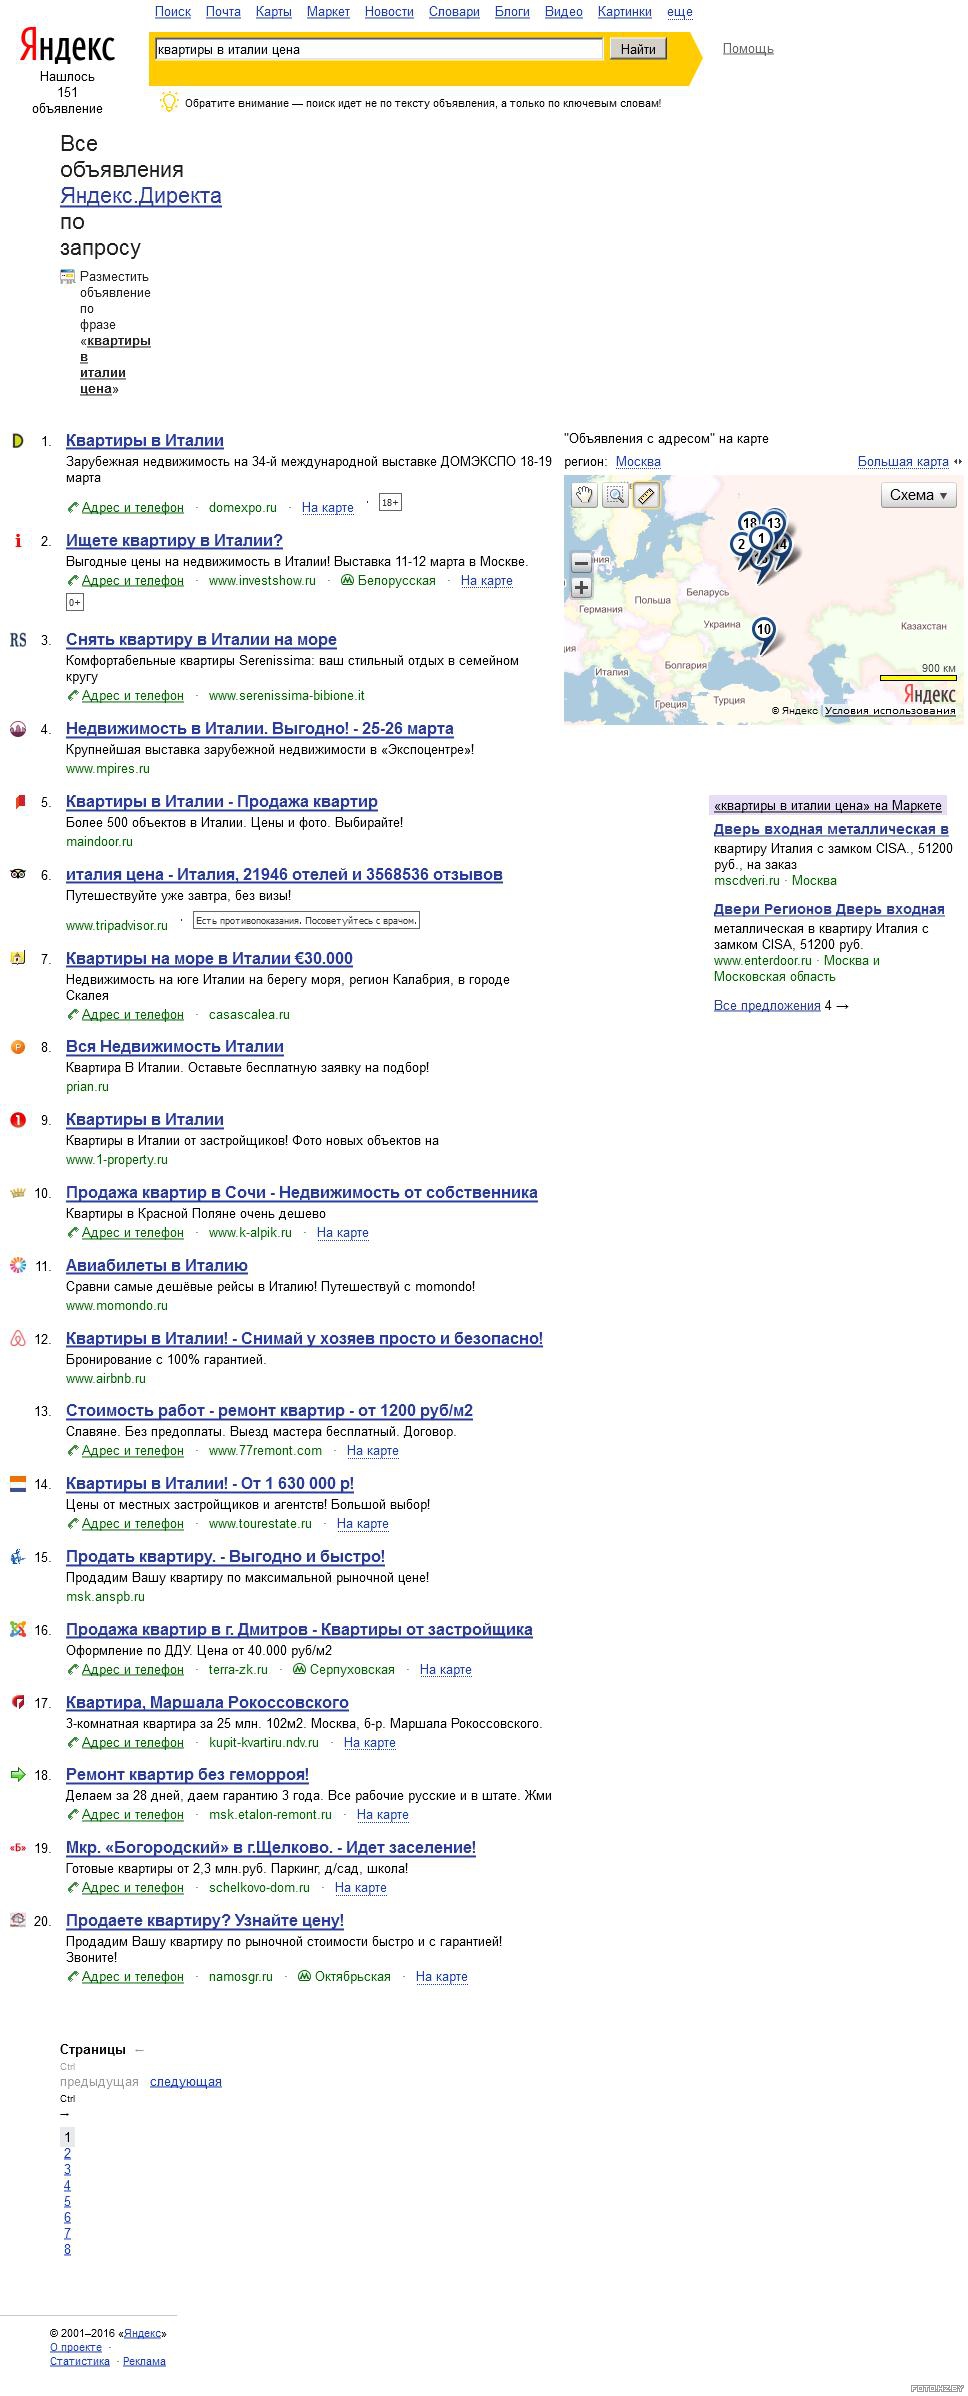This screenshot has width=968, height=2396.
Task: Click the Yandex logo
Action: 67,47
